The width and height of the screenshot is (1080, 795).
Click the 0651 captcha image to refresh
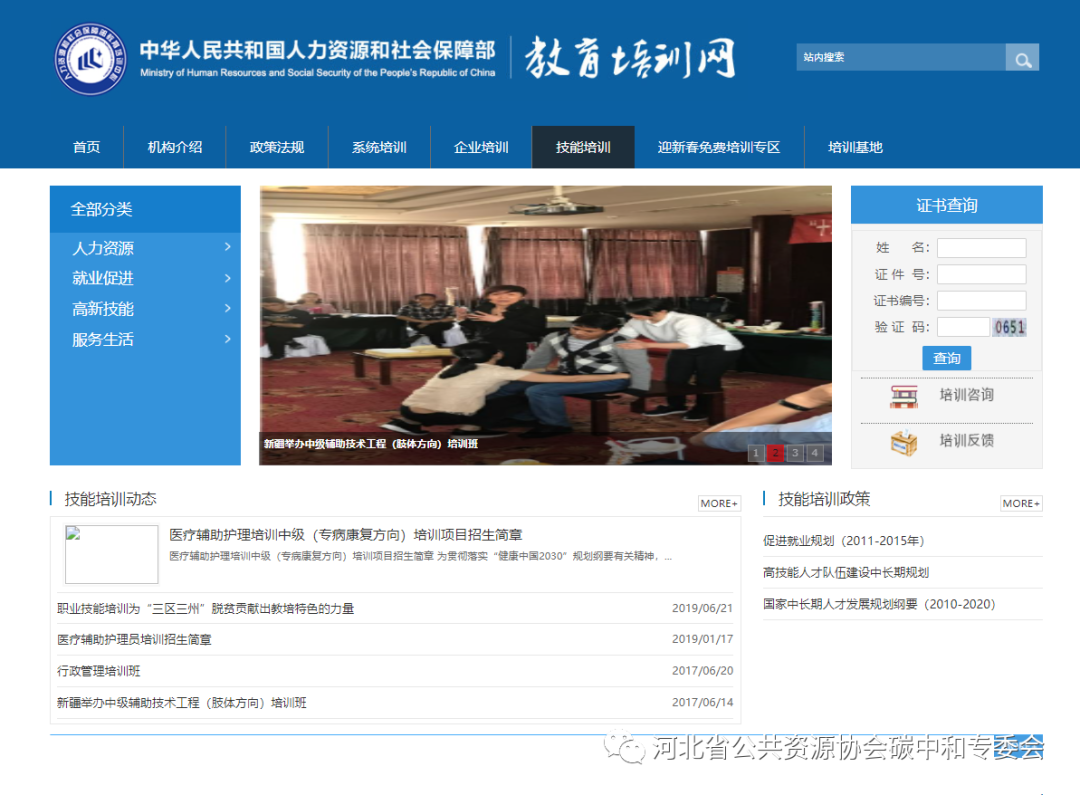(1010, 326)
